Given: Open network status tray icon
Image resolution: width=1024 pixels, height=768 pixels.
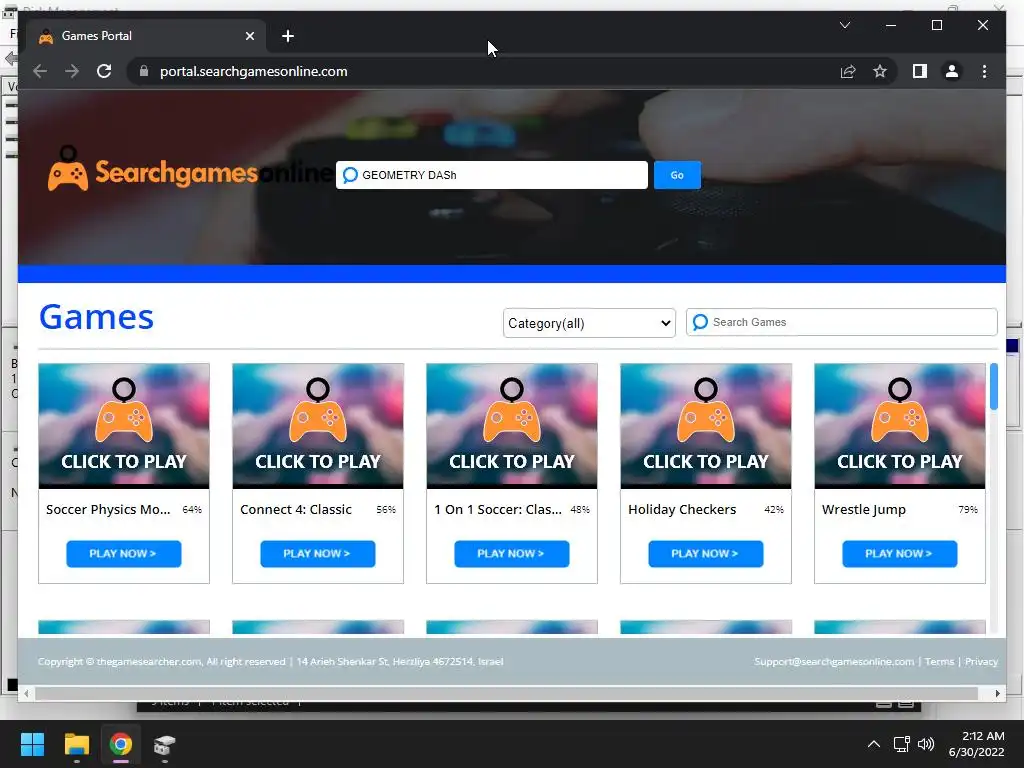Looking at the screenshot, I should point(901,744).
